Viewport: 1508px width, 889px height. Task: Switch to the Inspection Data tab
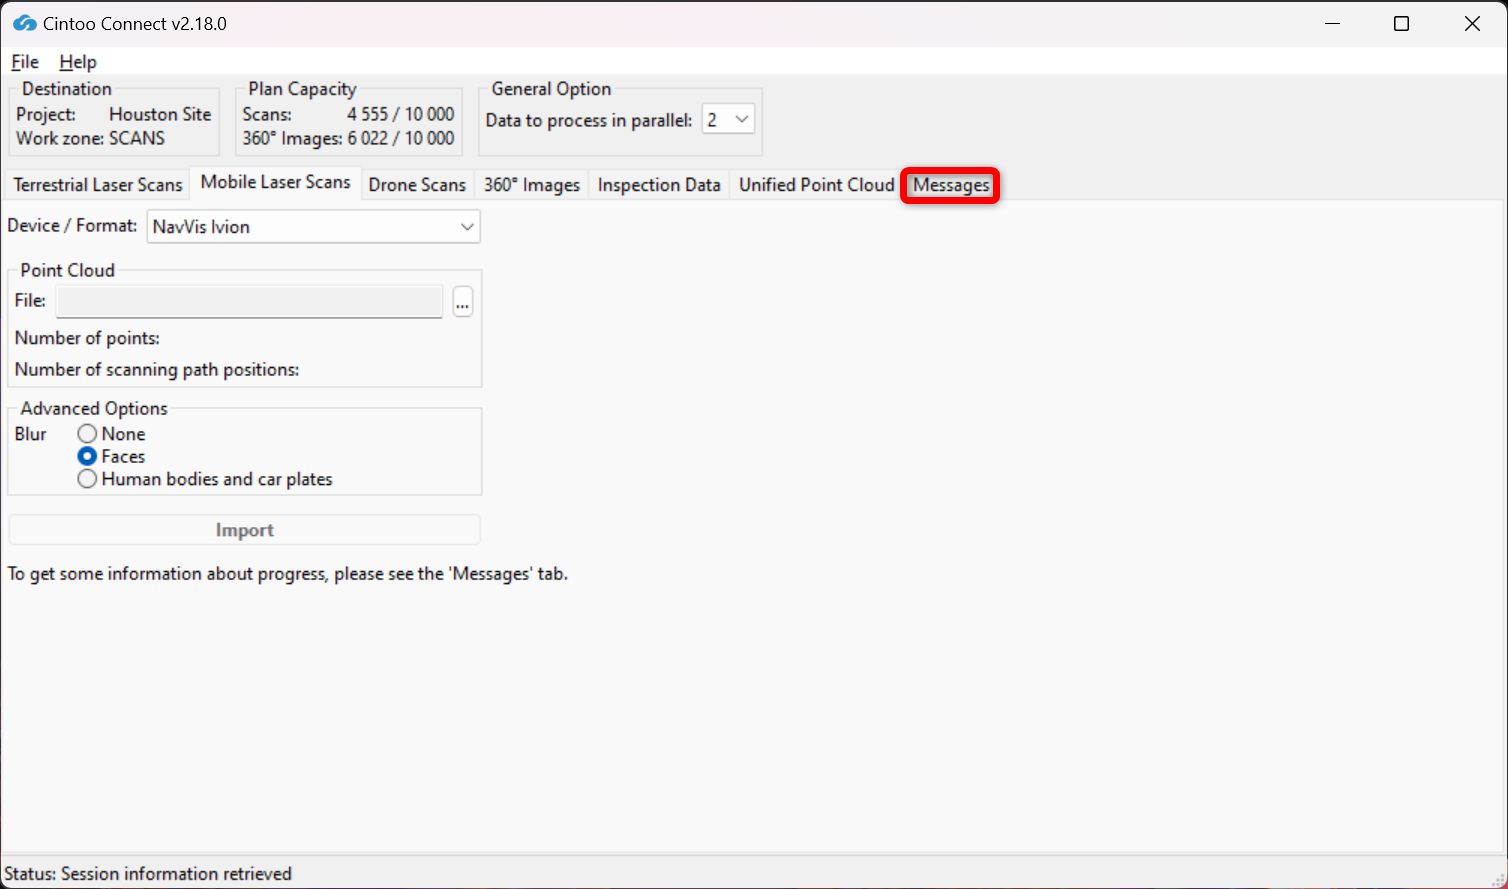659,185
